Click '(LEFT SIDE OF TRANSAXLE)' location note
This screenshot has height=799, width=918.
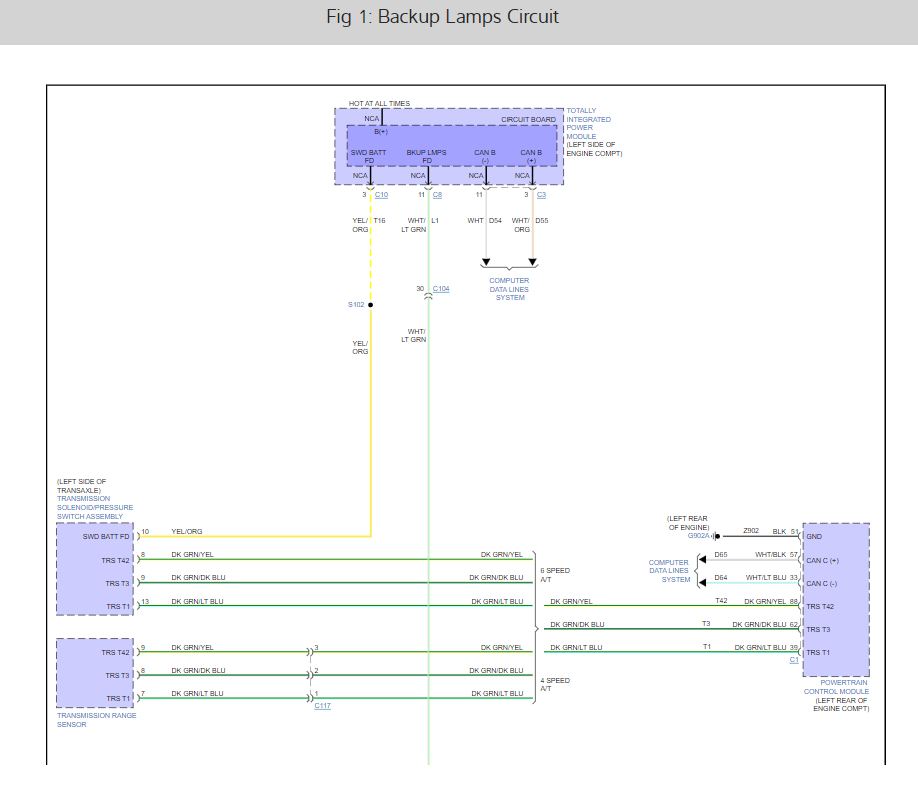click(x=81, y=486)
